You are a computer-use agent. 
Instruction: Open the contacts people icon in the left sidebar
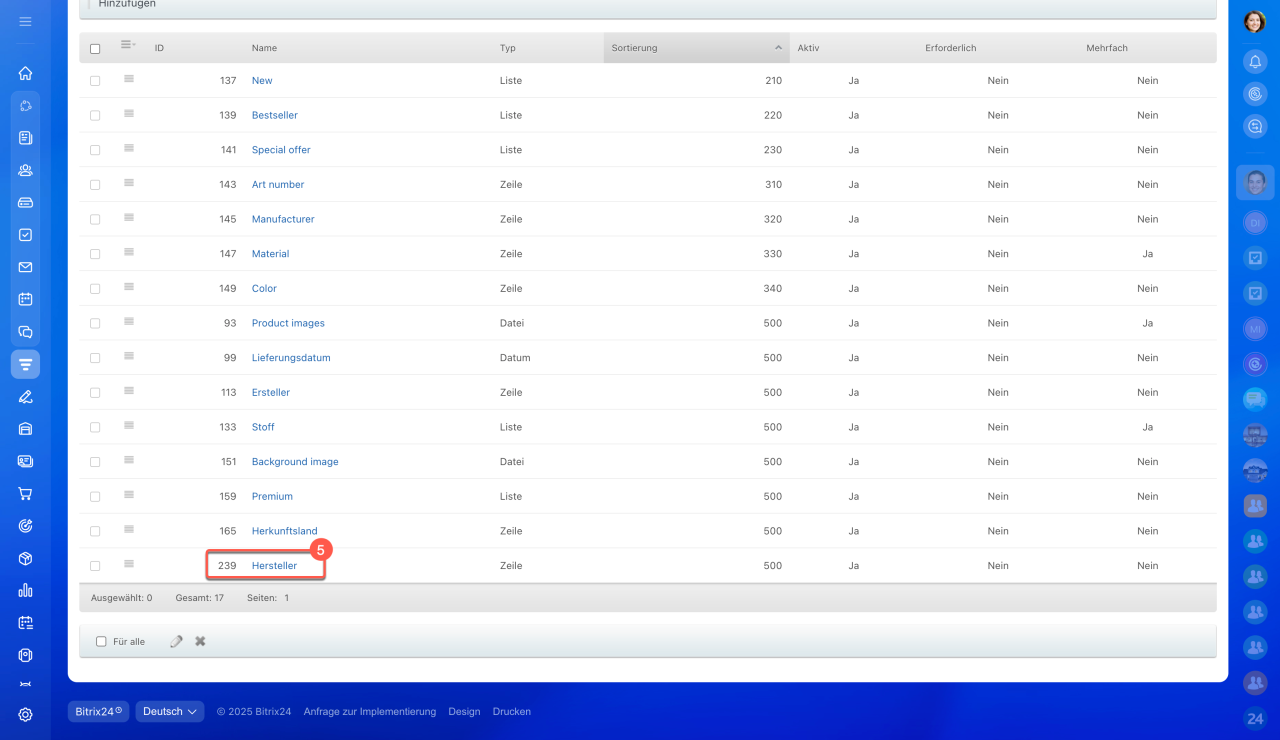[x=25, y=170]
